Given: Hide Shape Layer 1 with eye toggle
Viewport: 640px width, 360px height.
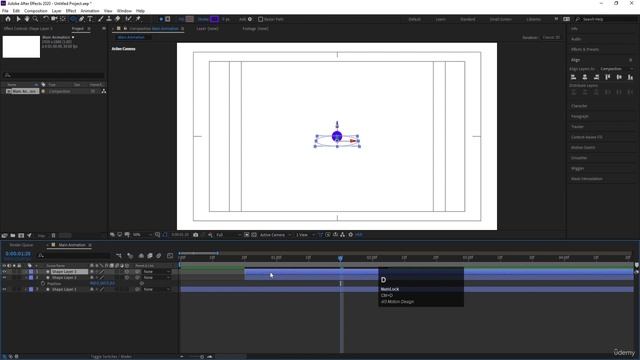Looking at the screenshot, I should (4, 289).
